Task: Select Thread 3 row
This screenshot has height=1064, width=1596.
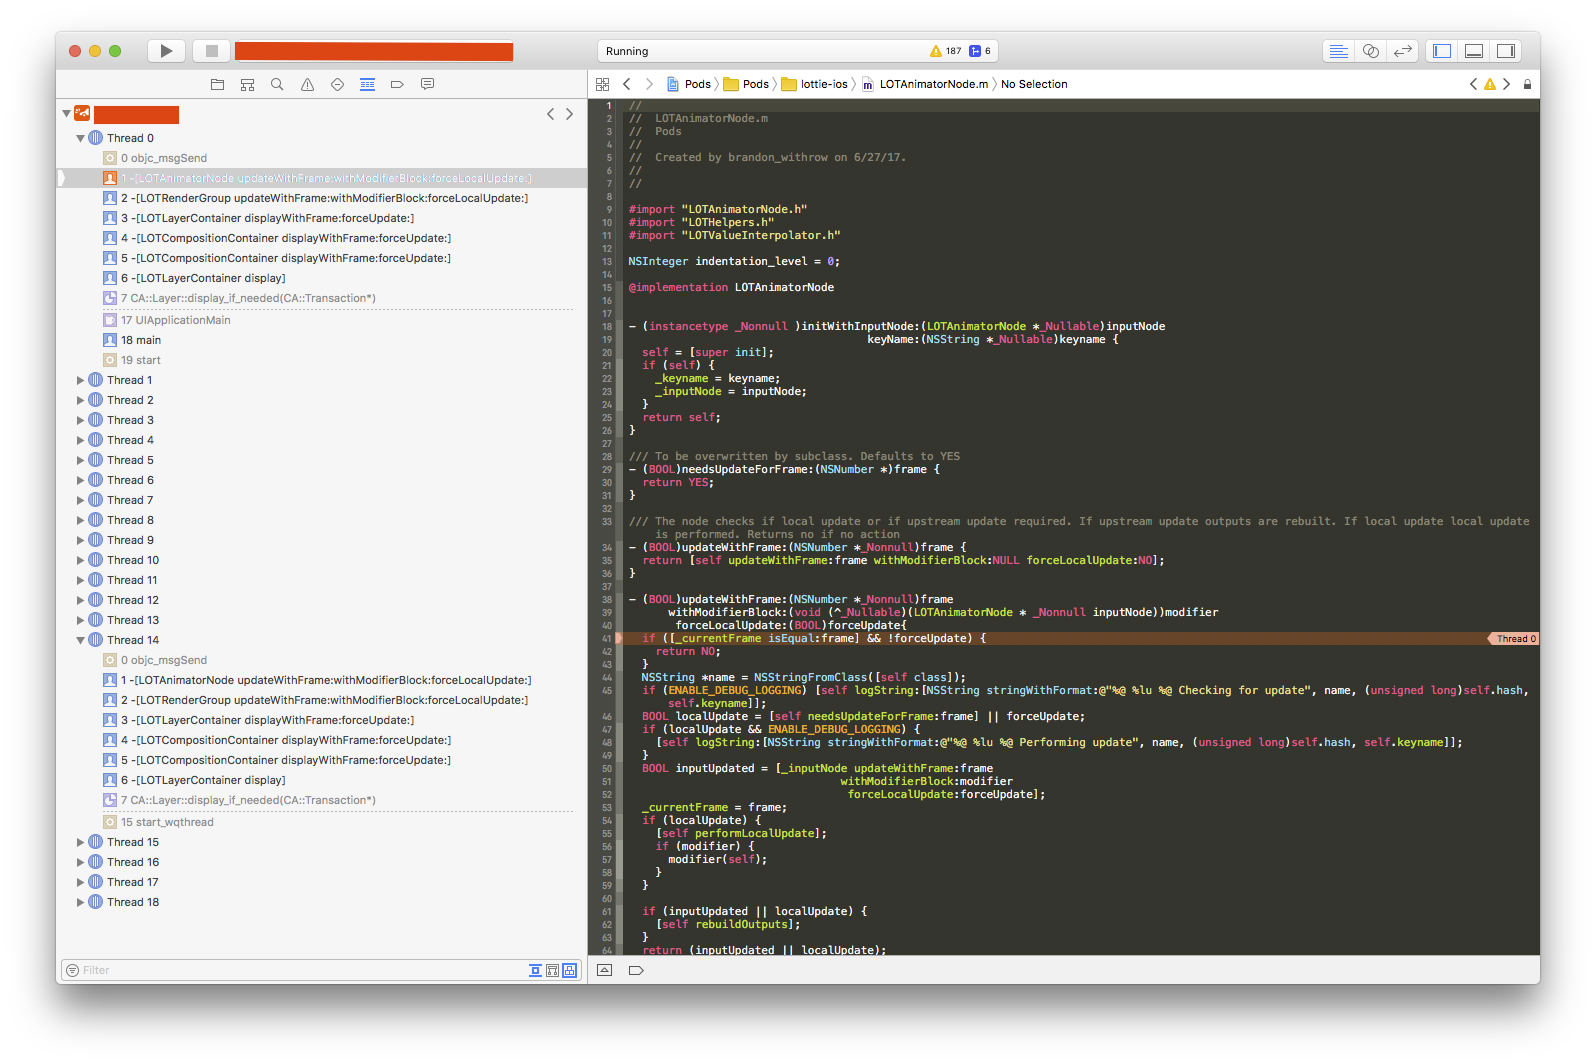Action: [321, 420]
